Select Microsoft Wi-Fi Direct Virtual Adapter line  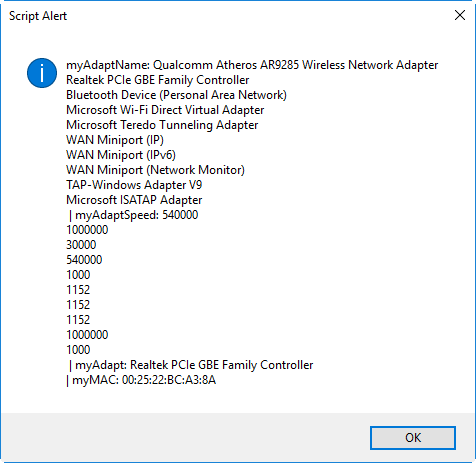pos(165,110)
